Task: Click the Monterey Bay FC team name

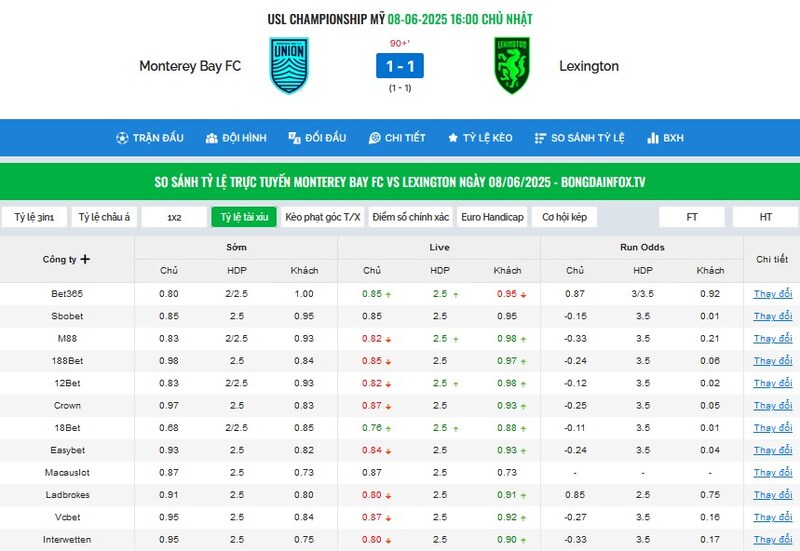Action: coord(190,66)
